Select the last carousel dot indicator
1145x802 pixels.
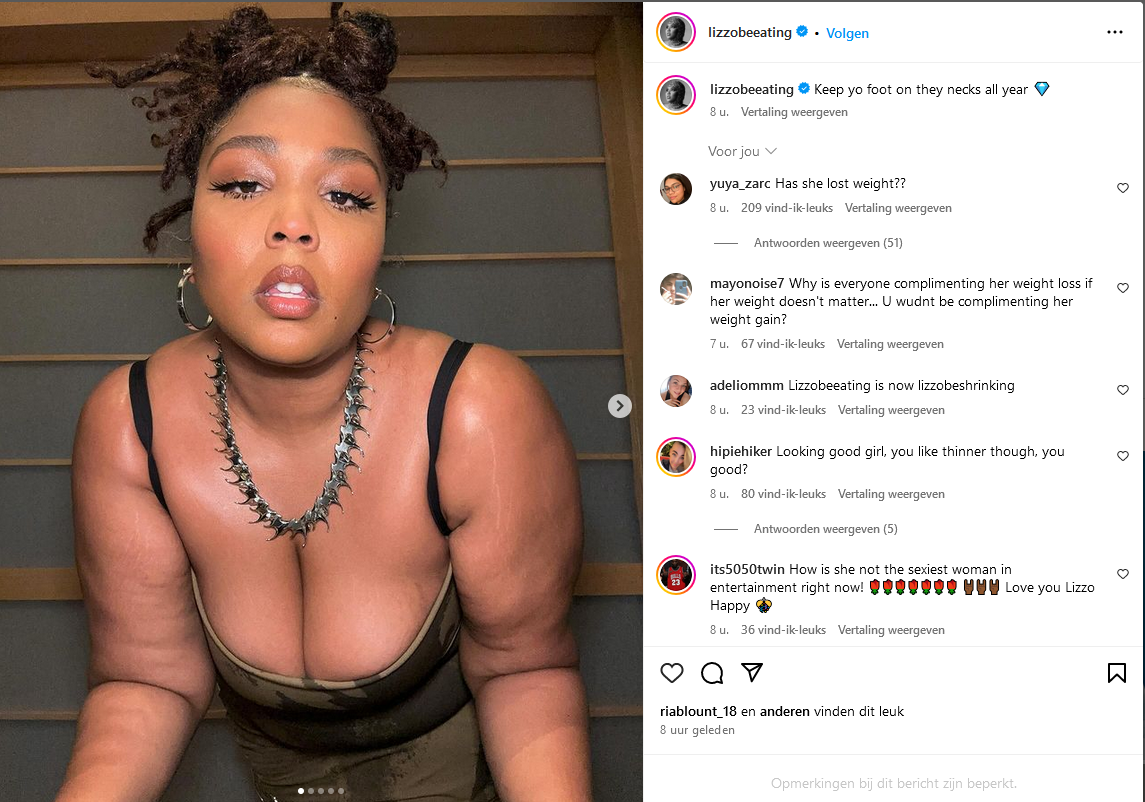(341, 791)
